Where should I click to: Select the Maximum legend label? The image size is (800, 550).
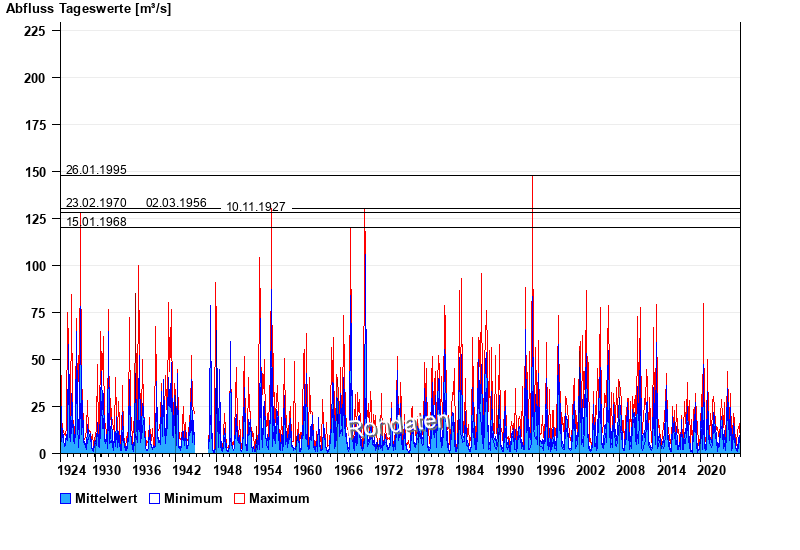click(279, 498)
